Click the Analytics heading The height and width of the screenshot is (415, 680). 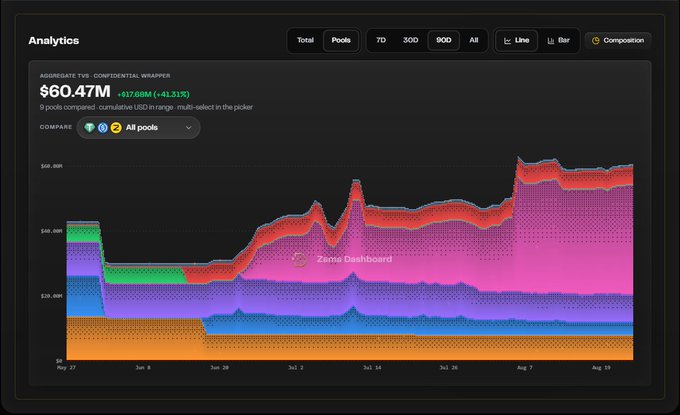pos(54,40)
